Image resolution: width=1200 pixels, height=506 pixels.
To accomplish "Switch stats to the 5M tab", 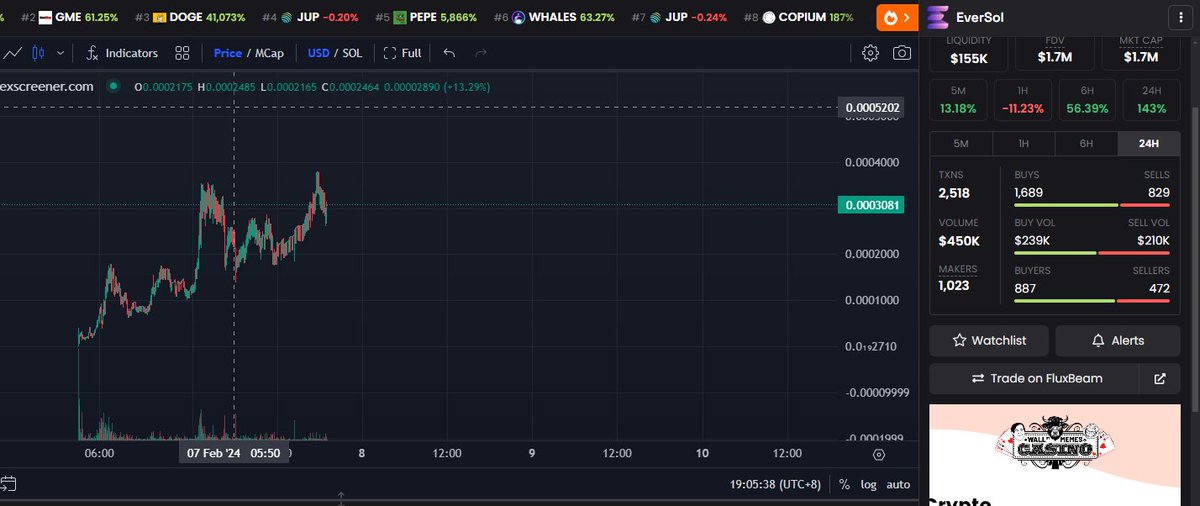I will pos(961,143).
